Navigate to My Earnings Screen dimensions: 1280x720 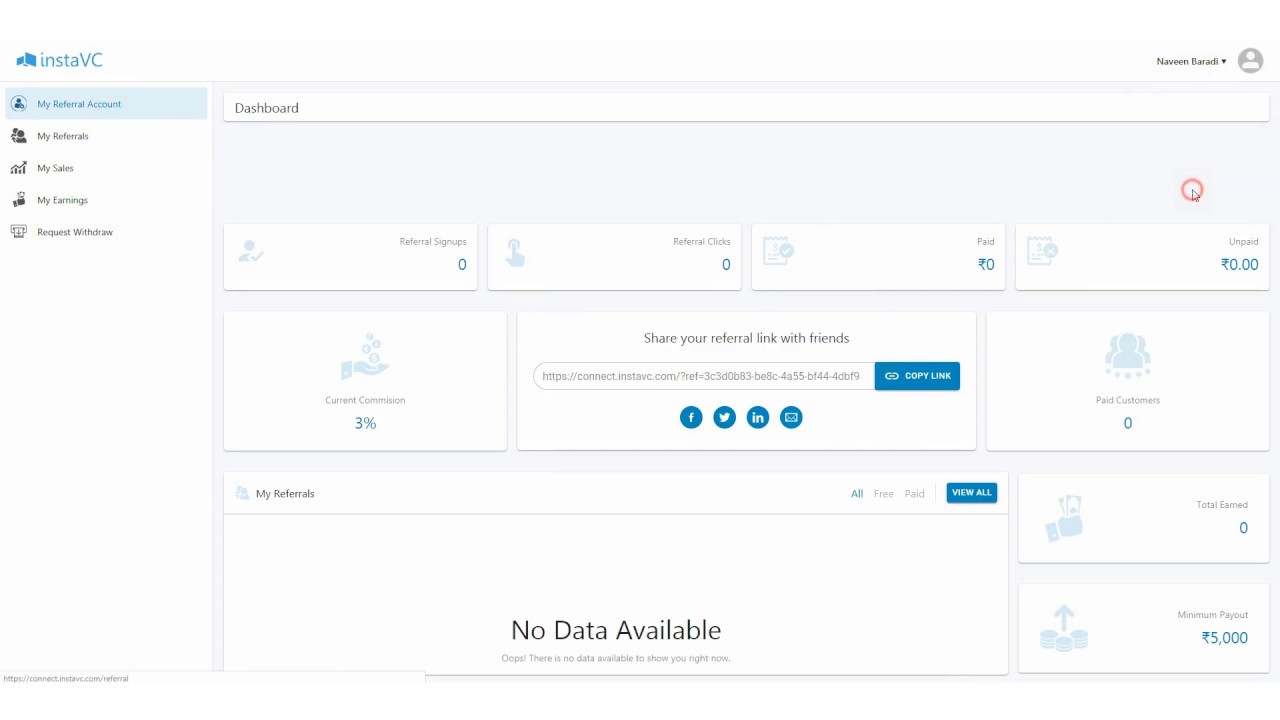click(x=106, y=200)
